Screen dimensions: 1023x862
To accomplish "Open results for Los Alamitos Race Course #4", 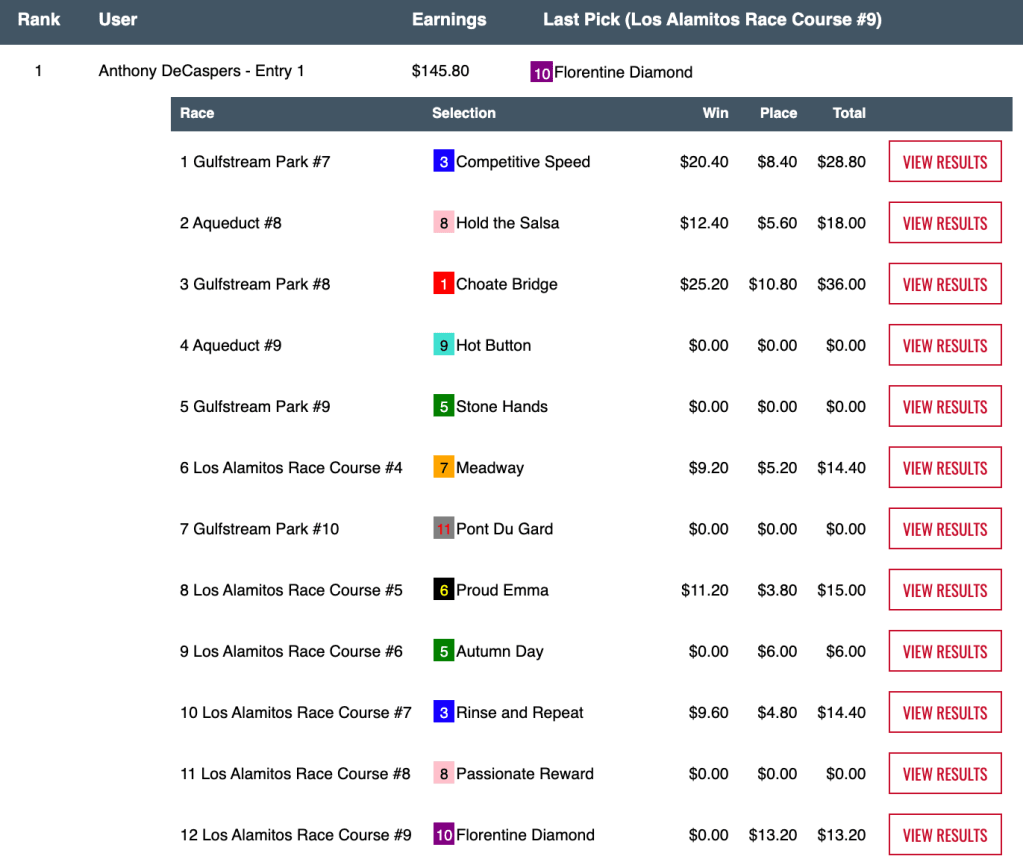I will 944,468.
